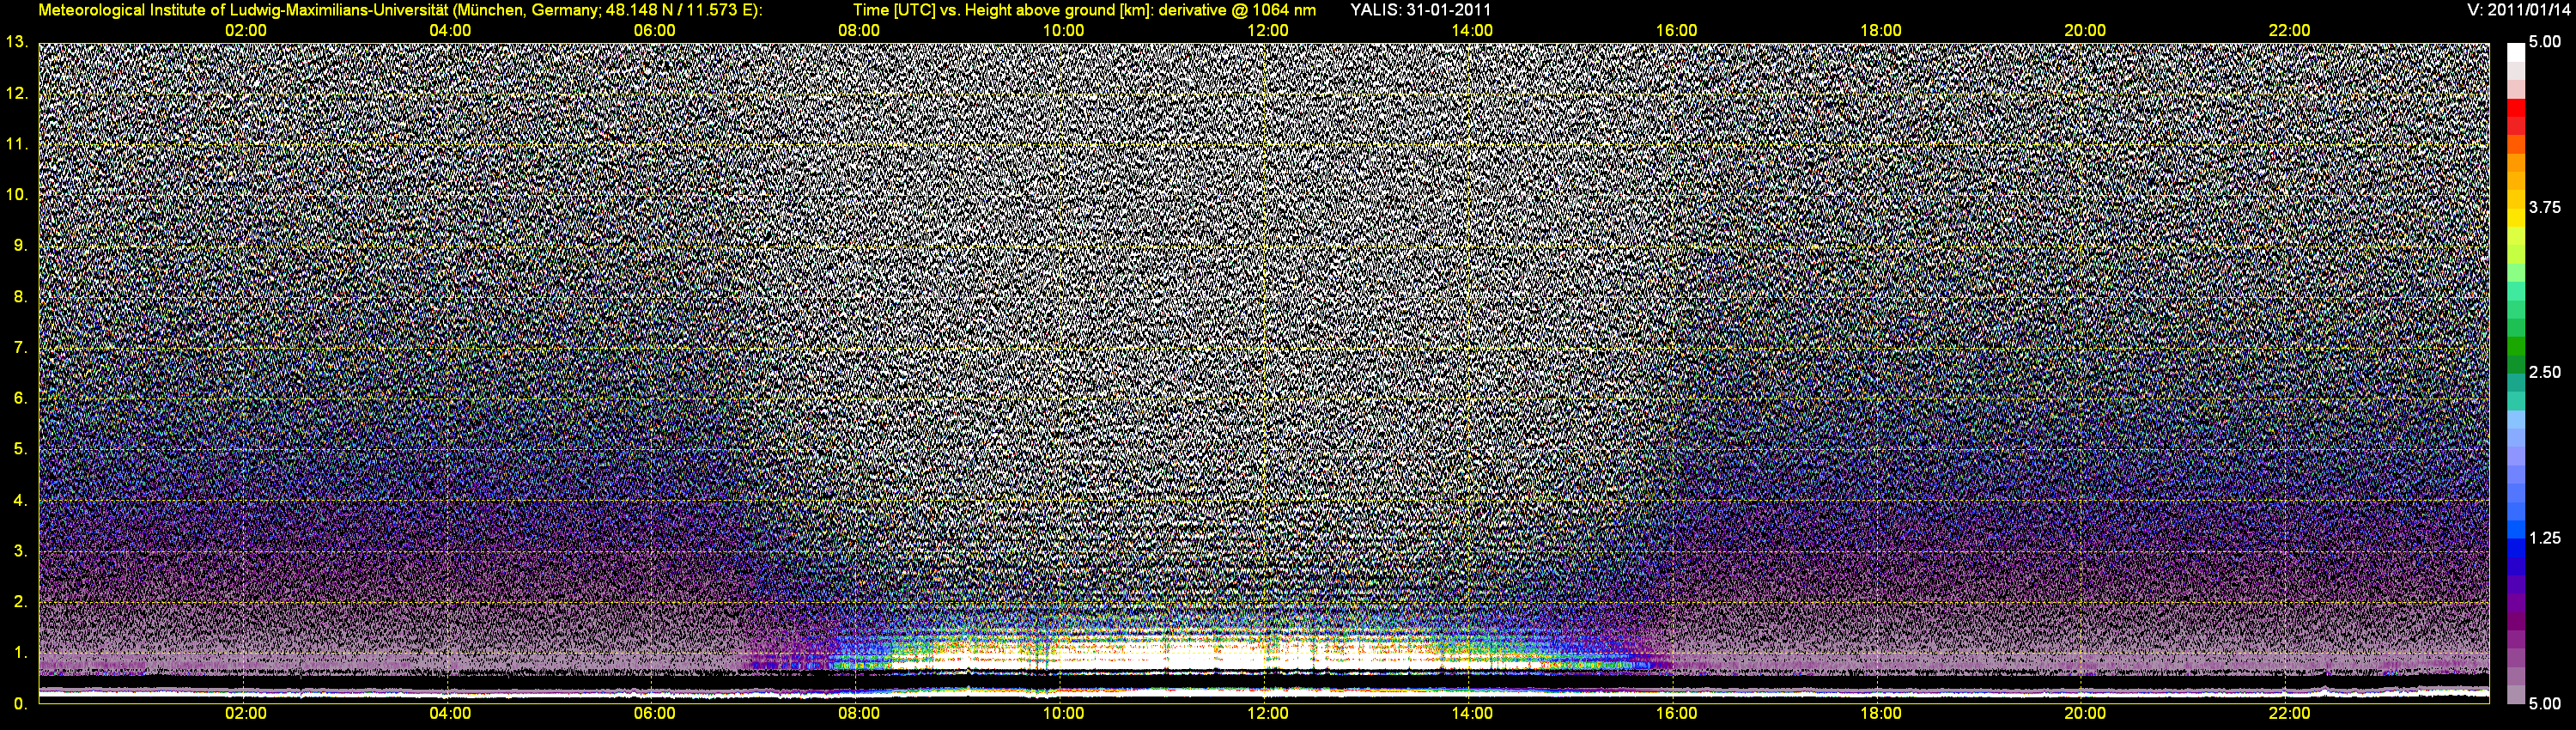Click the 0. km height axis label

pyautogui.click(x=21, y=703)
